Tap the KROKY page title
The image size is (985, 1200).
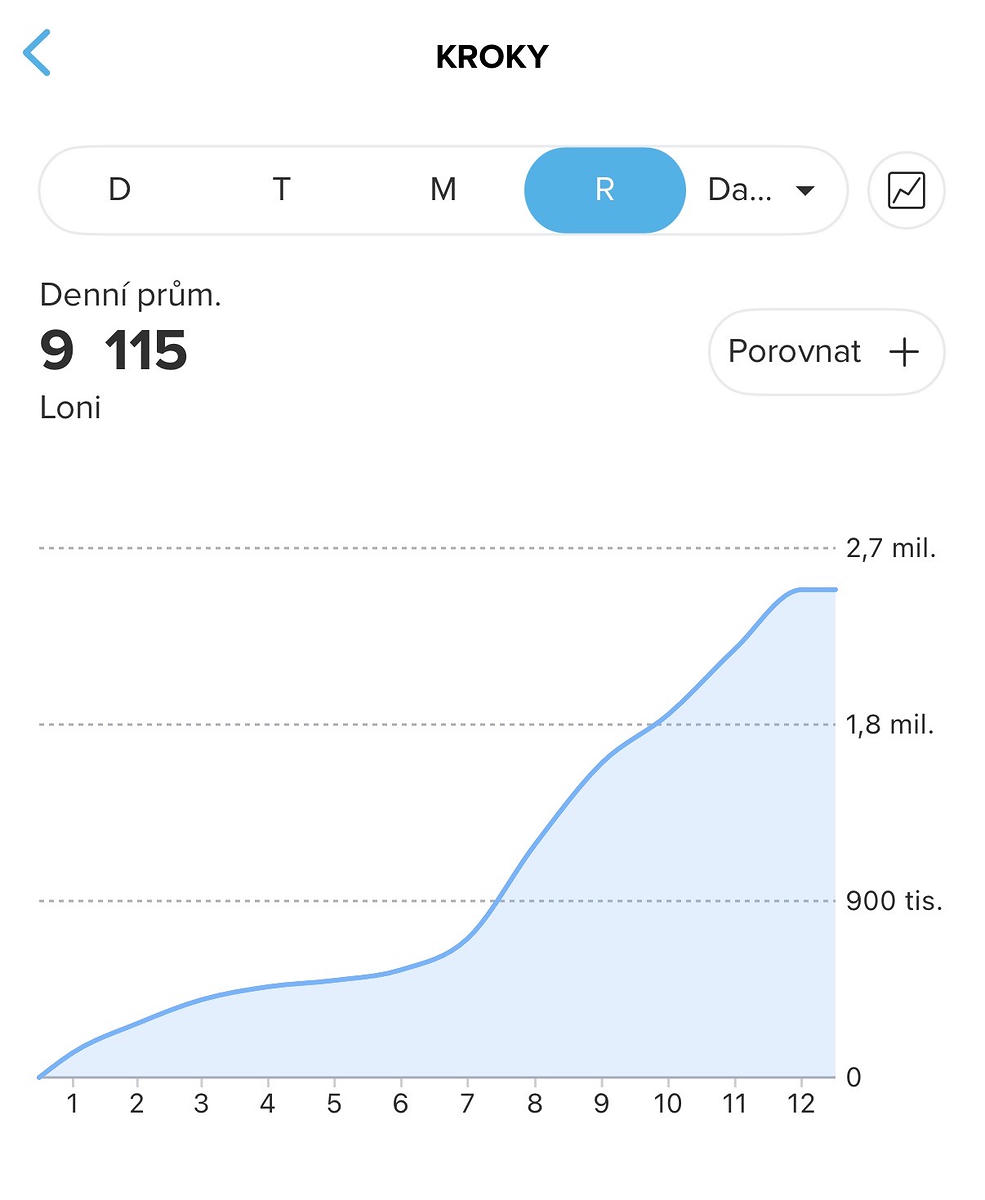tap(492, 57)
